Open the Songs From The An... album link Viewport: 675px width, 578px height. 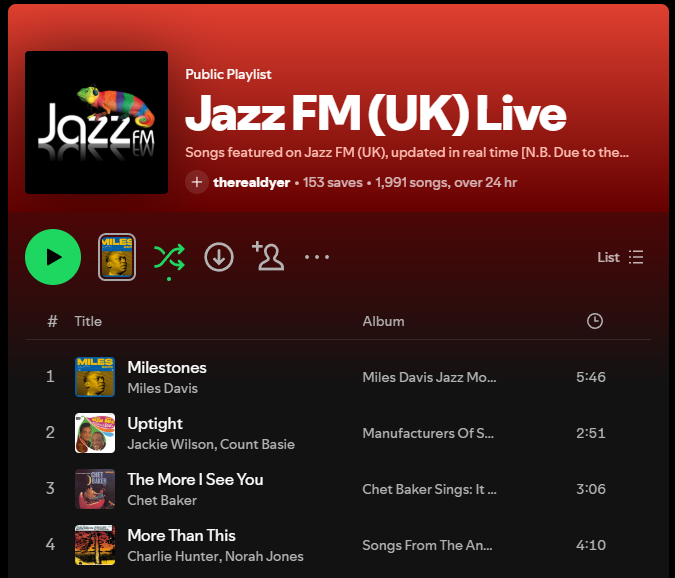[427, 545]
